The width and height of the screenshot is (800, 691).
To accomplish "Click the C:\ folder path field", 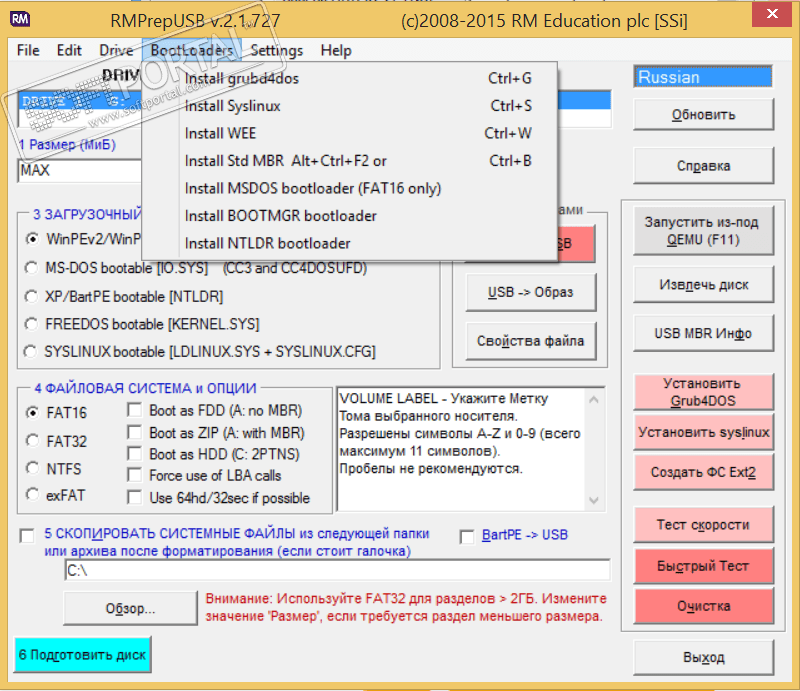I will pos(338,570).
